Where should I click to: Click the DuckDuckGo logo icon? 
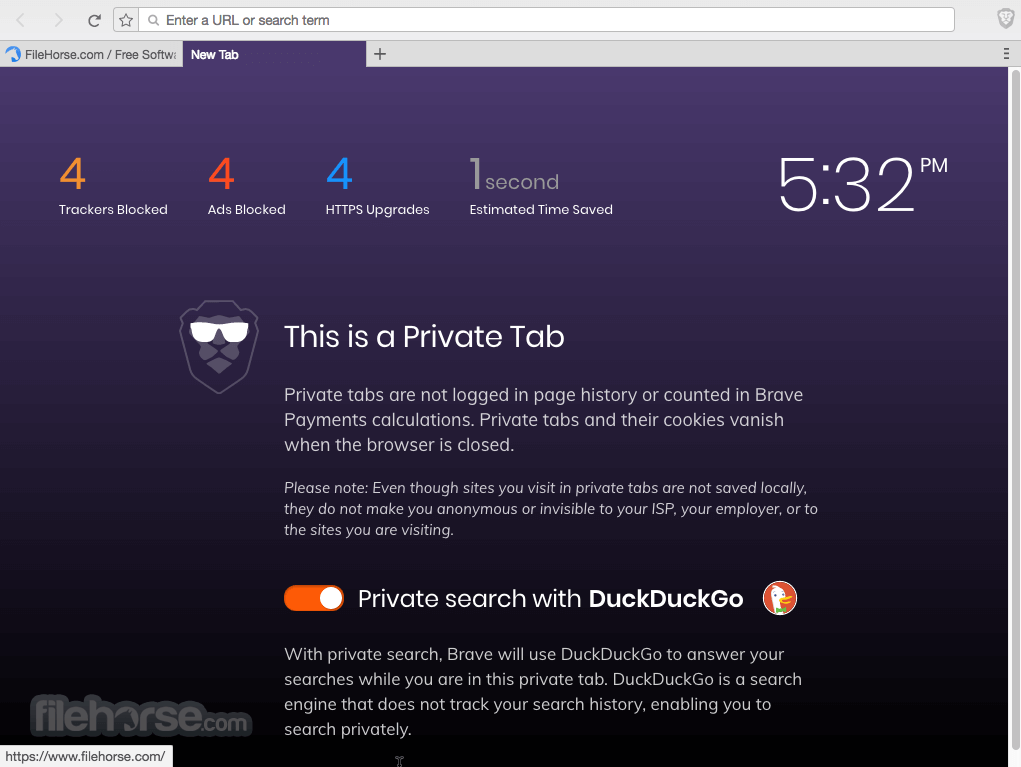(779, 598)
